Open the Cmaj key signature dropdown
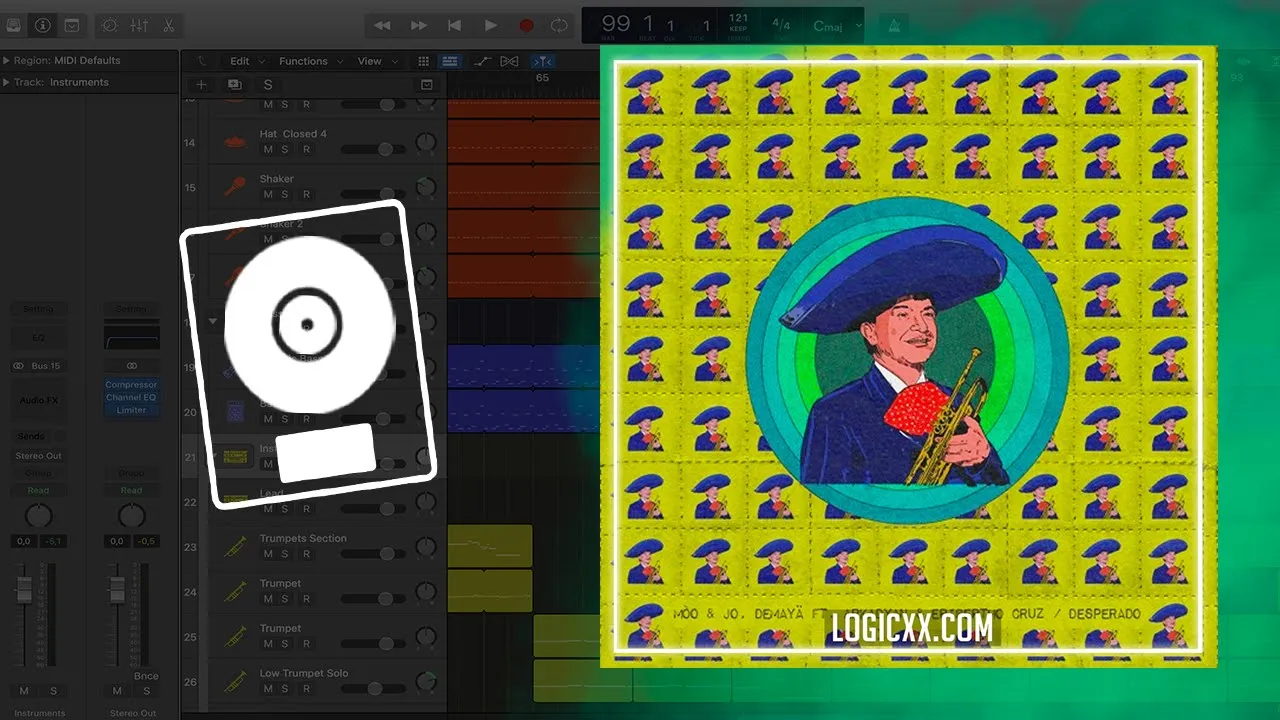 pos(838,26)
